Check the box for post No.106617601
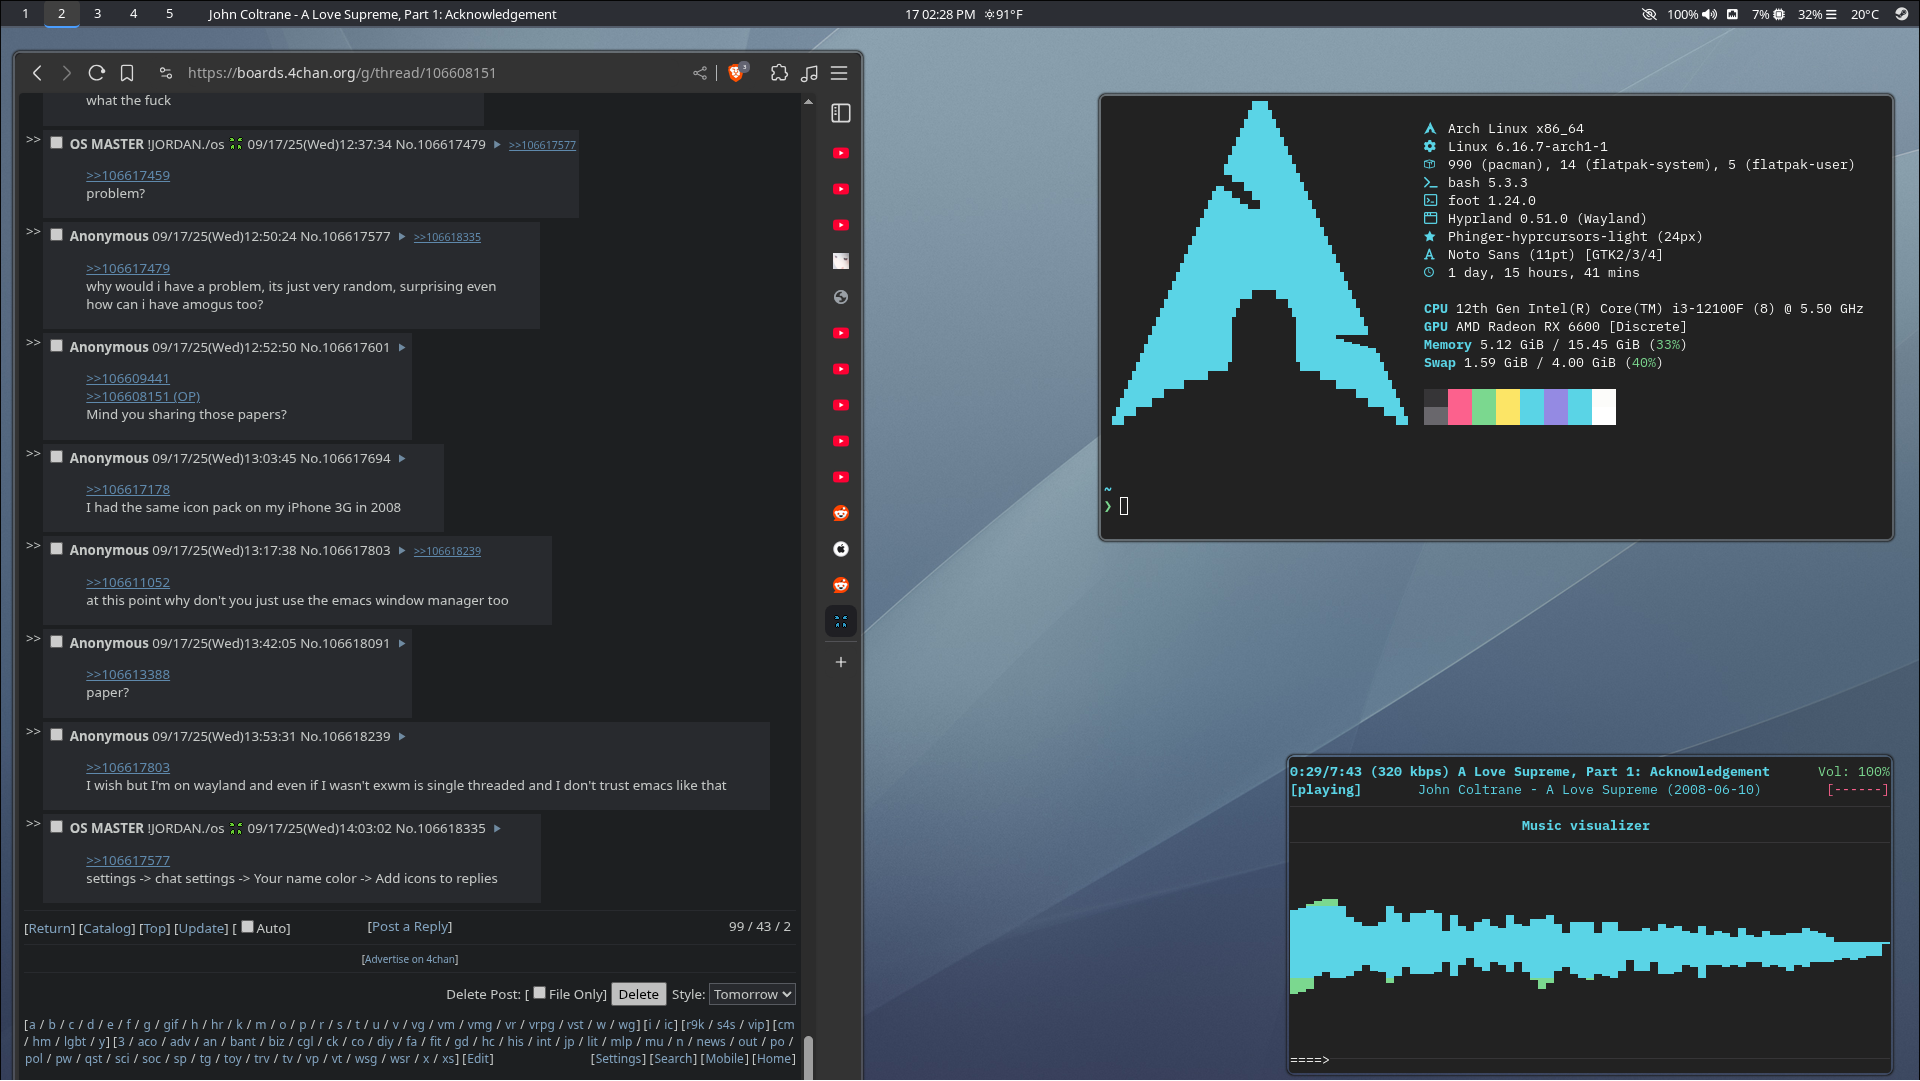The image size is (1920, 1081). (57, 346)
